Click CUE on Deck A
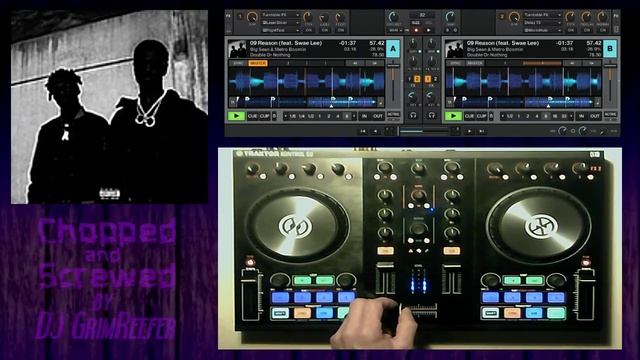Image resolution: width=640 pixels, height=360 pixels. pyautogui.click(x=252, y=116)
